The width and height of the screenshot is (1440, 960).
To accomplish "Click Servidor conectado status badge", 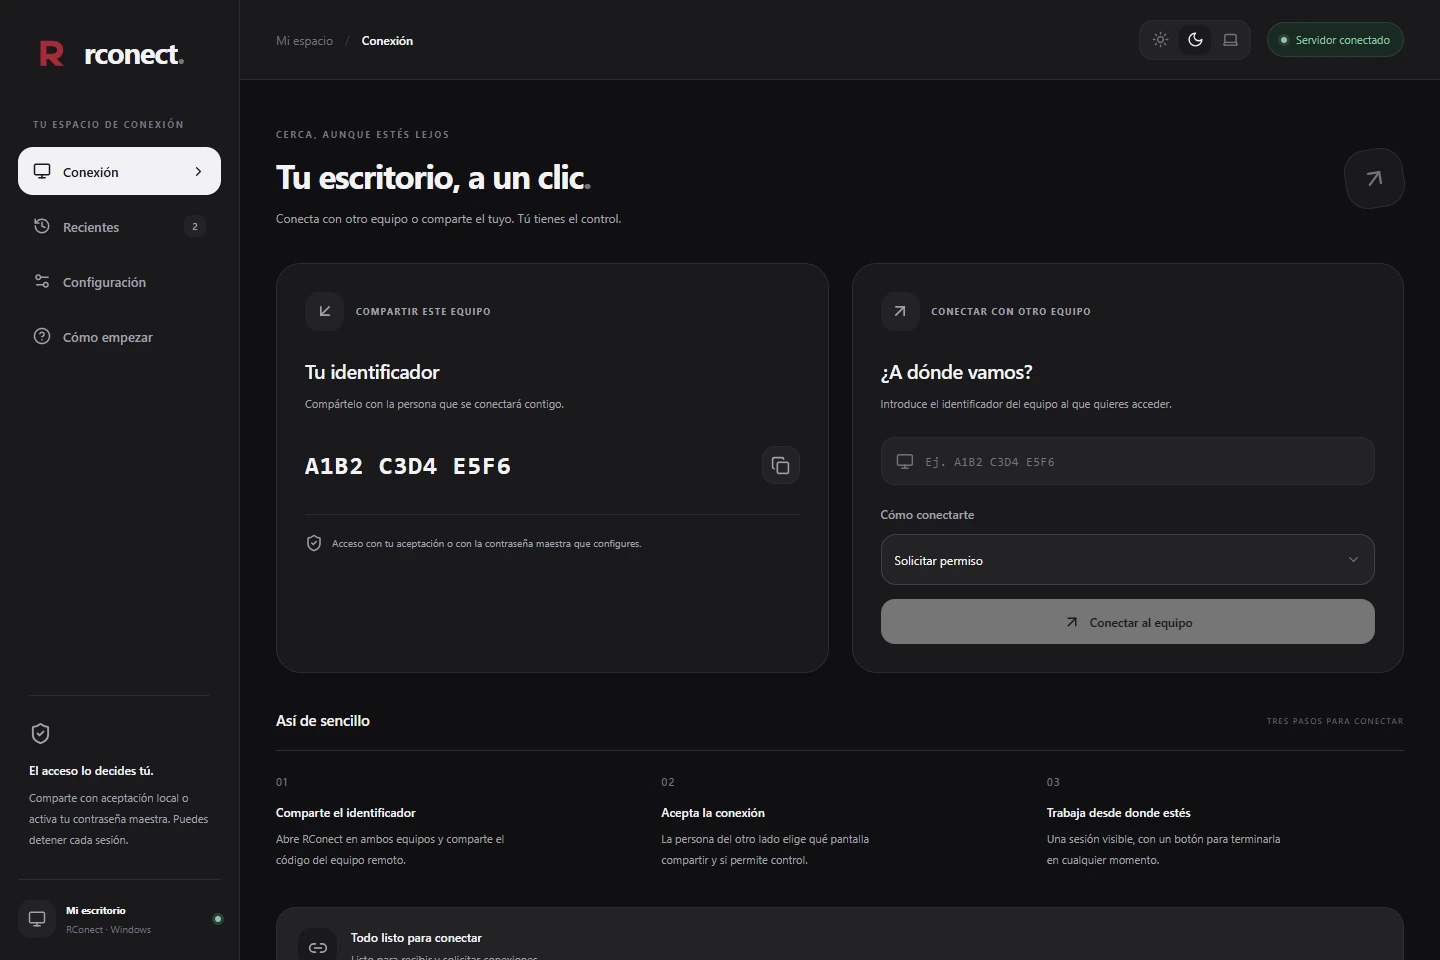I will coord(1335,40).
